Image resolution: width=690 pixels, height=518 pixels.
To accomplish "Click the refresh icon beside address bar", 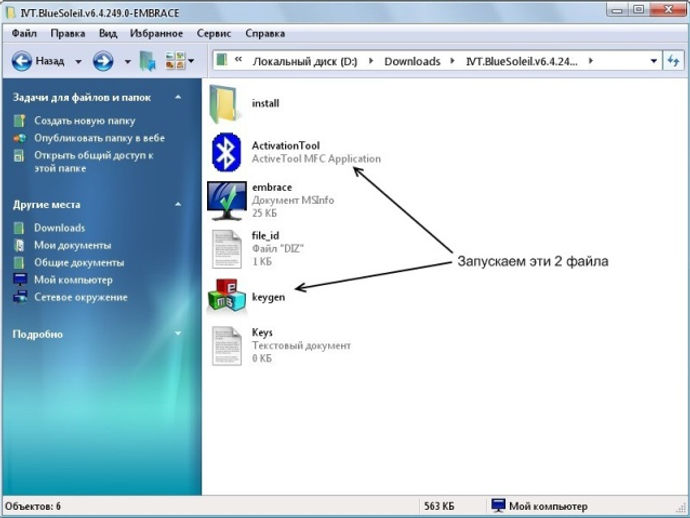I will pos(673,61).
